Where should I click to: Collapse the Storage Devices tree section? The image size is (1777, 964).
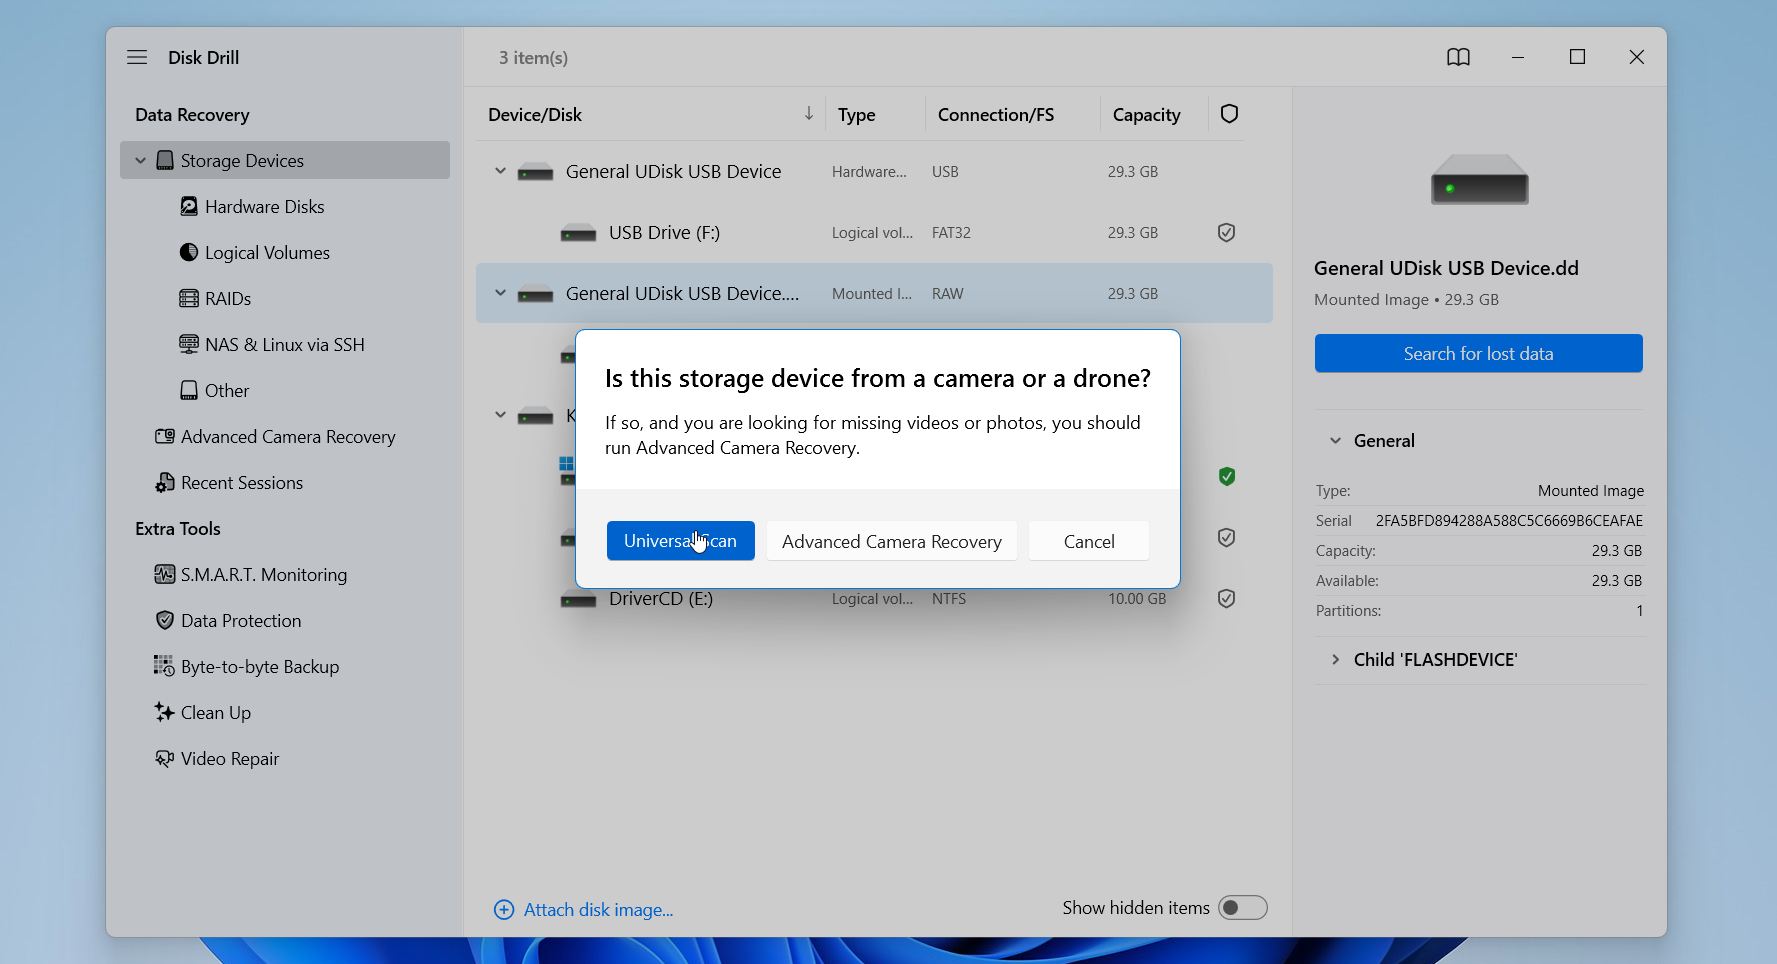[x=141, y=161]
